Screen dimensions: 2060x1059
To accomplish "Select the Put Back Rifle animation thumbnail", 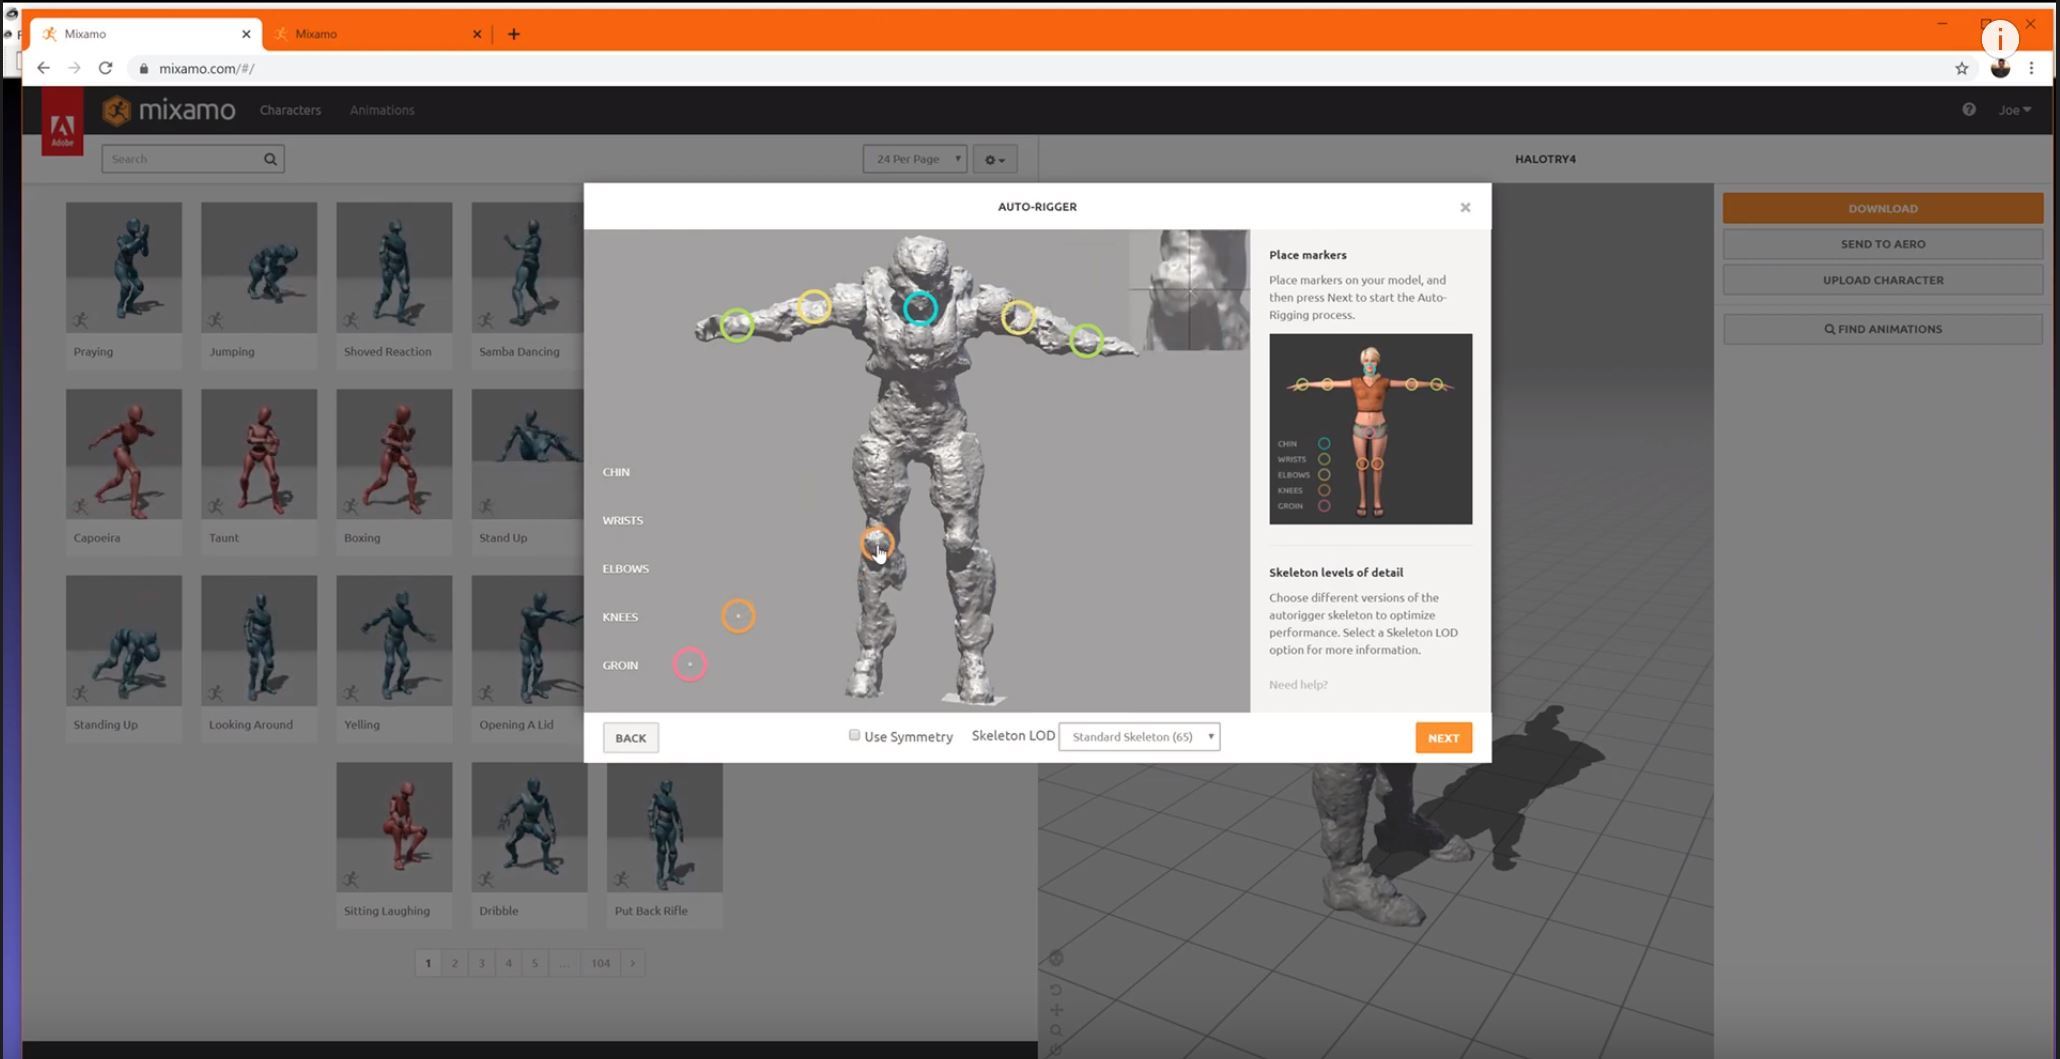I will 664,827.
